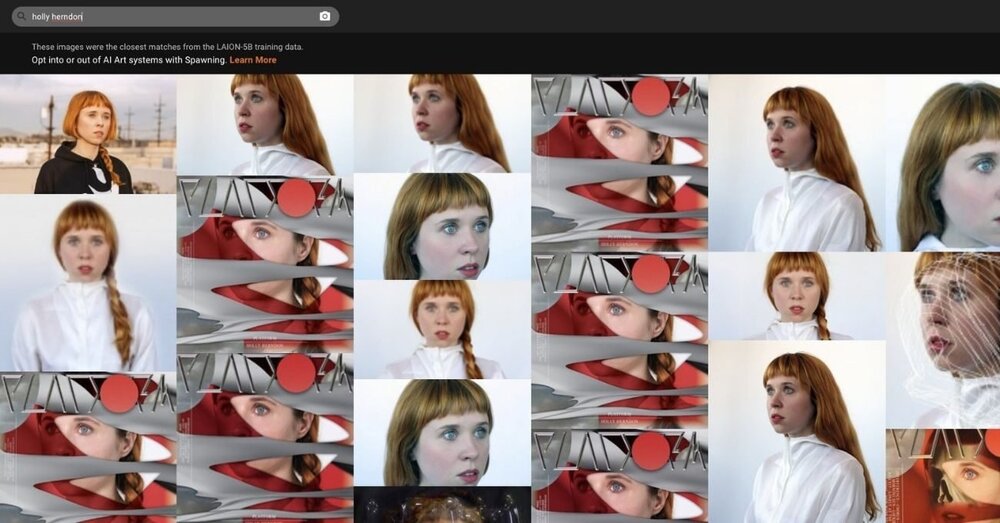Open small braid portrait in third column
This screenshot has width=1000, height=523.
point(442,329)
